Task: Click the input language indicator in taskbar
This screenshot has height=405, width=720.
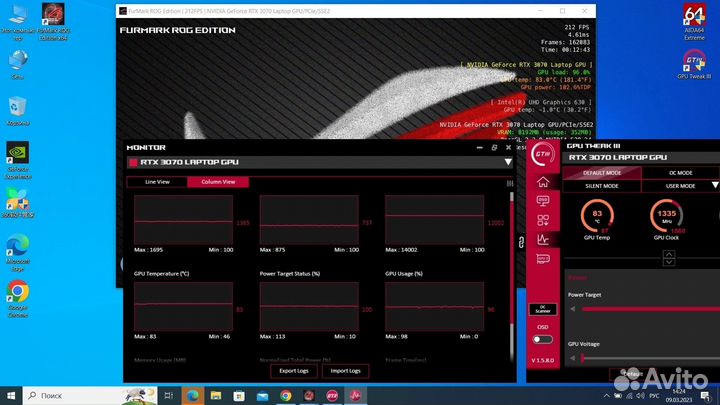Action: point(654,395)
